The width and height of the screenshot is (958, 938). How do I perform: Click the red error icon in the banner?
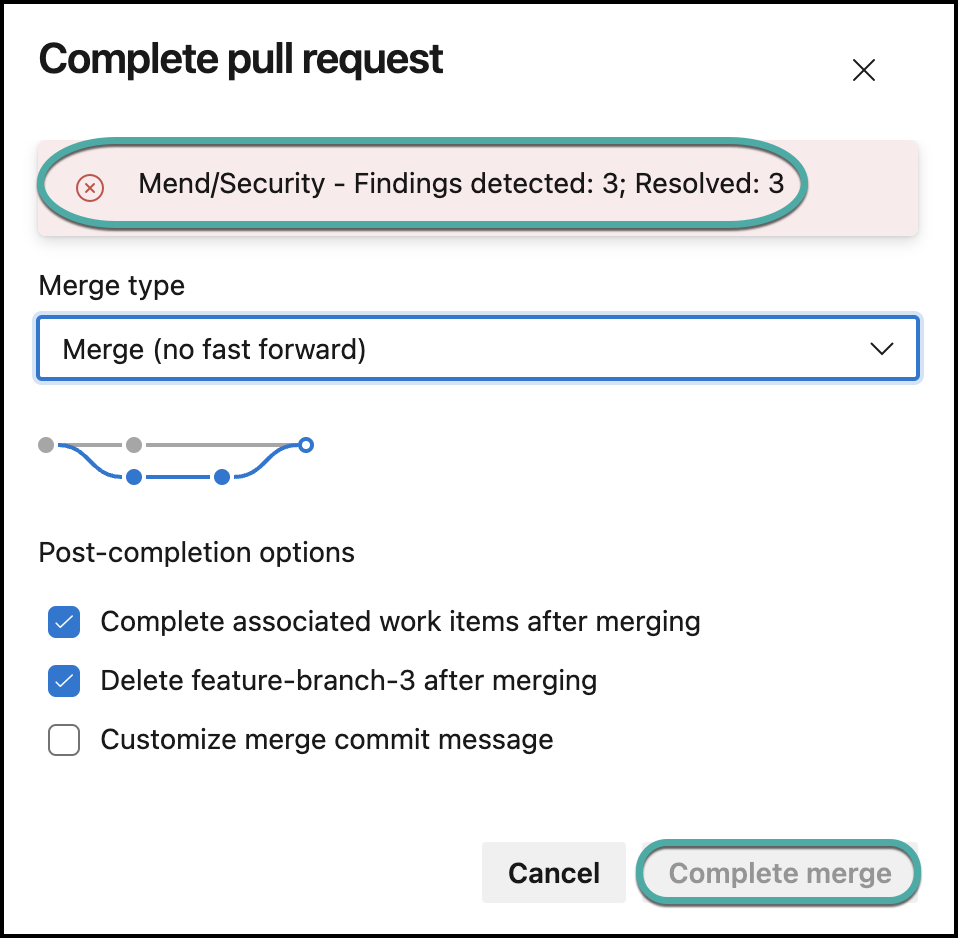[x=90, y=186]
